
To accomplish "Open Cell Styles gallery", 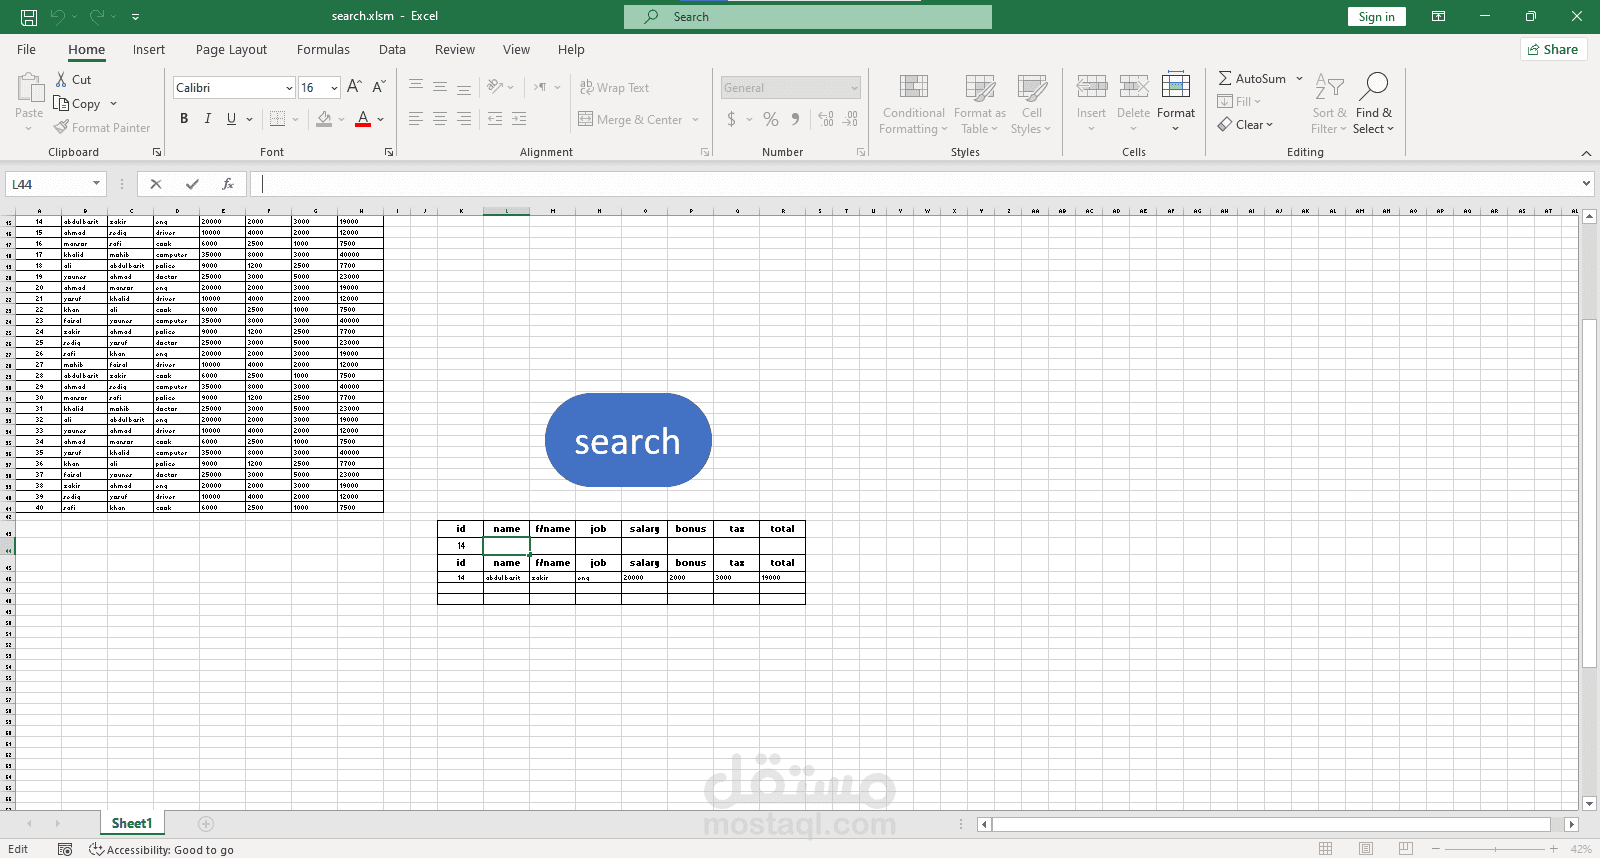I will point(1031,104).
